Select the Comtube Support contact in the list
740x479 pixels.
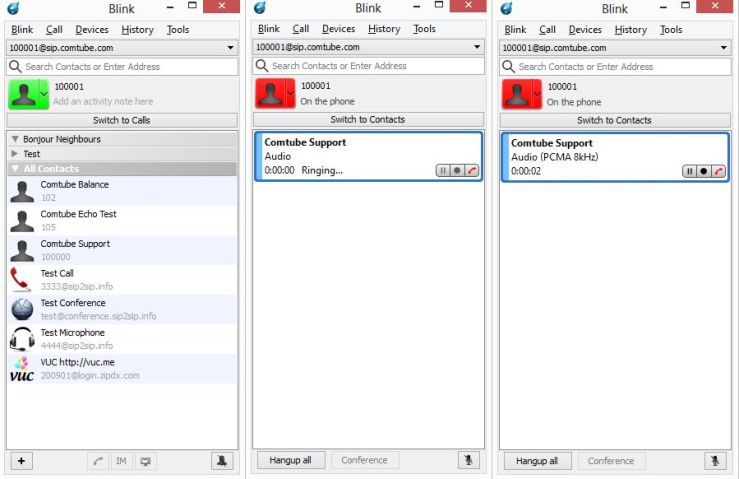122,250
